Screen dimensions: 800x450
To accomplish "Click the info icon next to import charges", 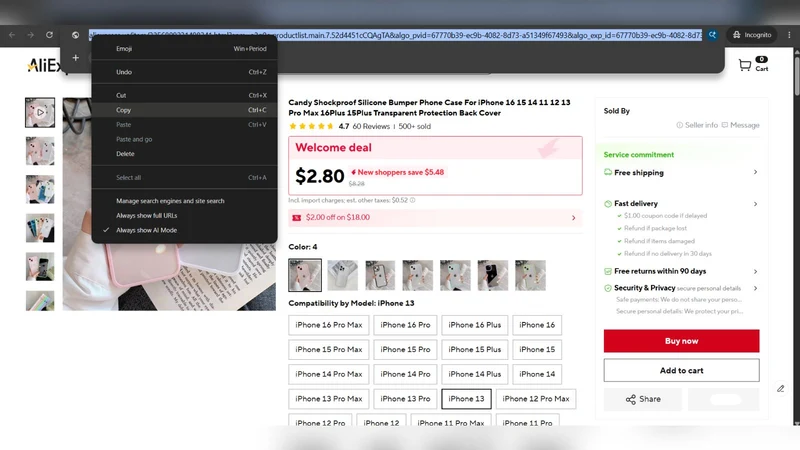I will pos(413,200).
